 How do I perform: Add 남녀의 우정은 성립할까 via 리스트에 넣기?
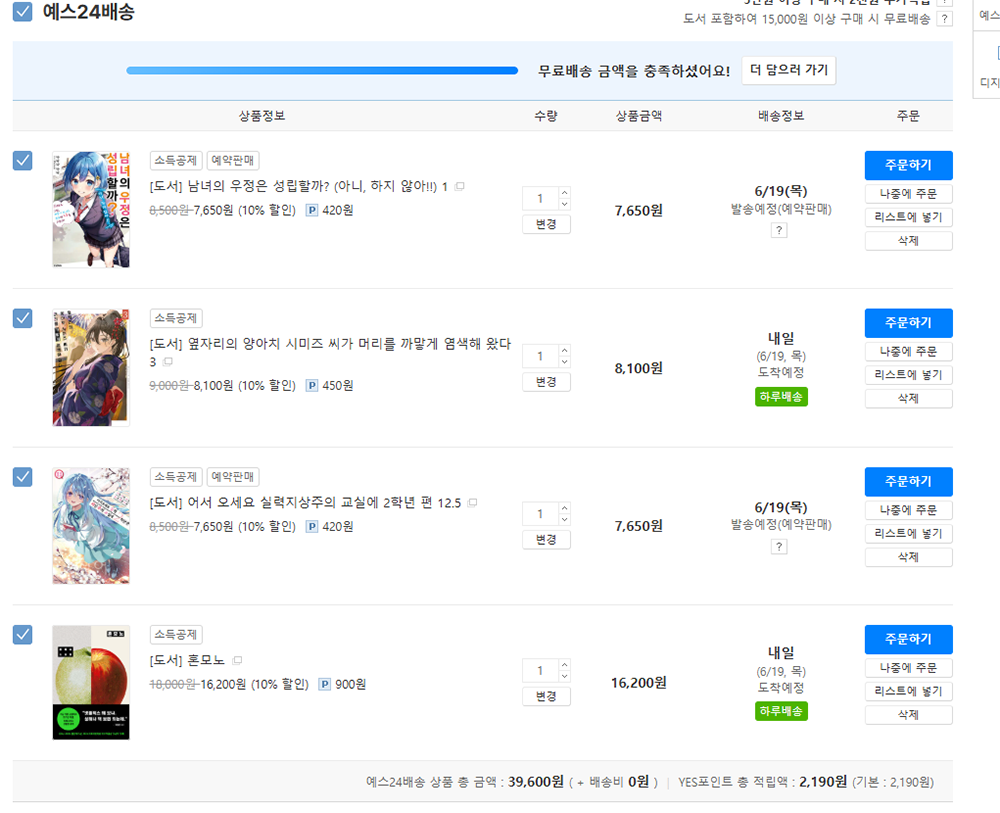[908, 217]
